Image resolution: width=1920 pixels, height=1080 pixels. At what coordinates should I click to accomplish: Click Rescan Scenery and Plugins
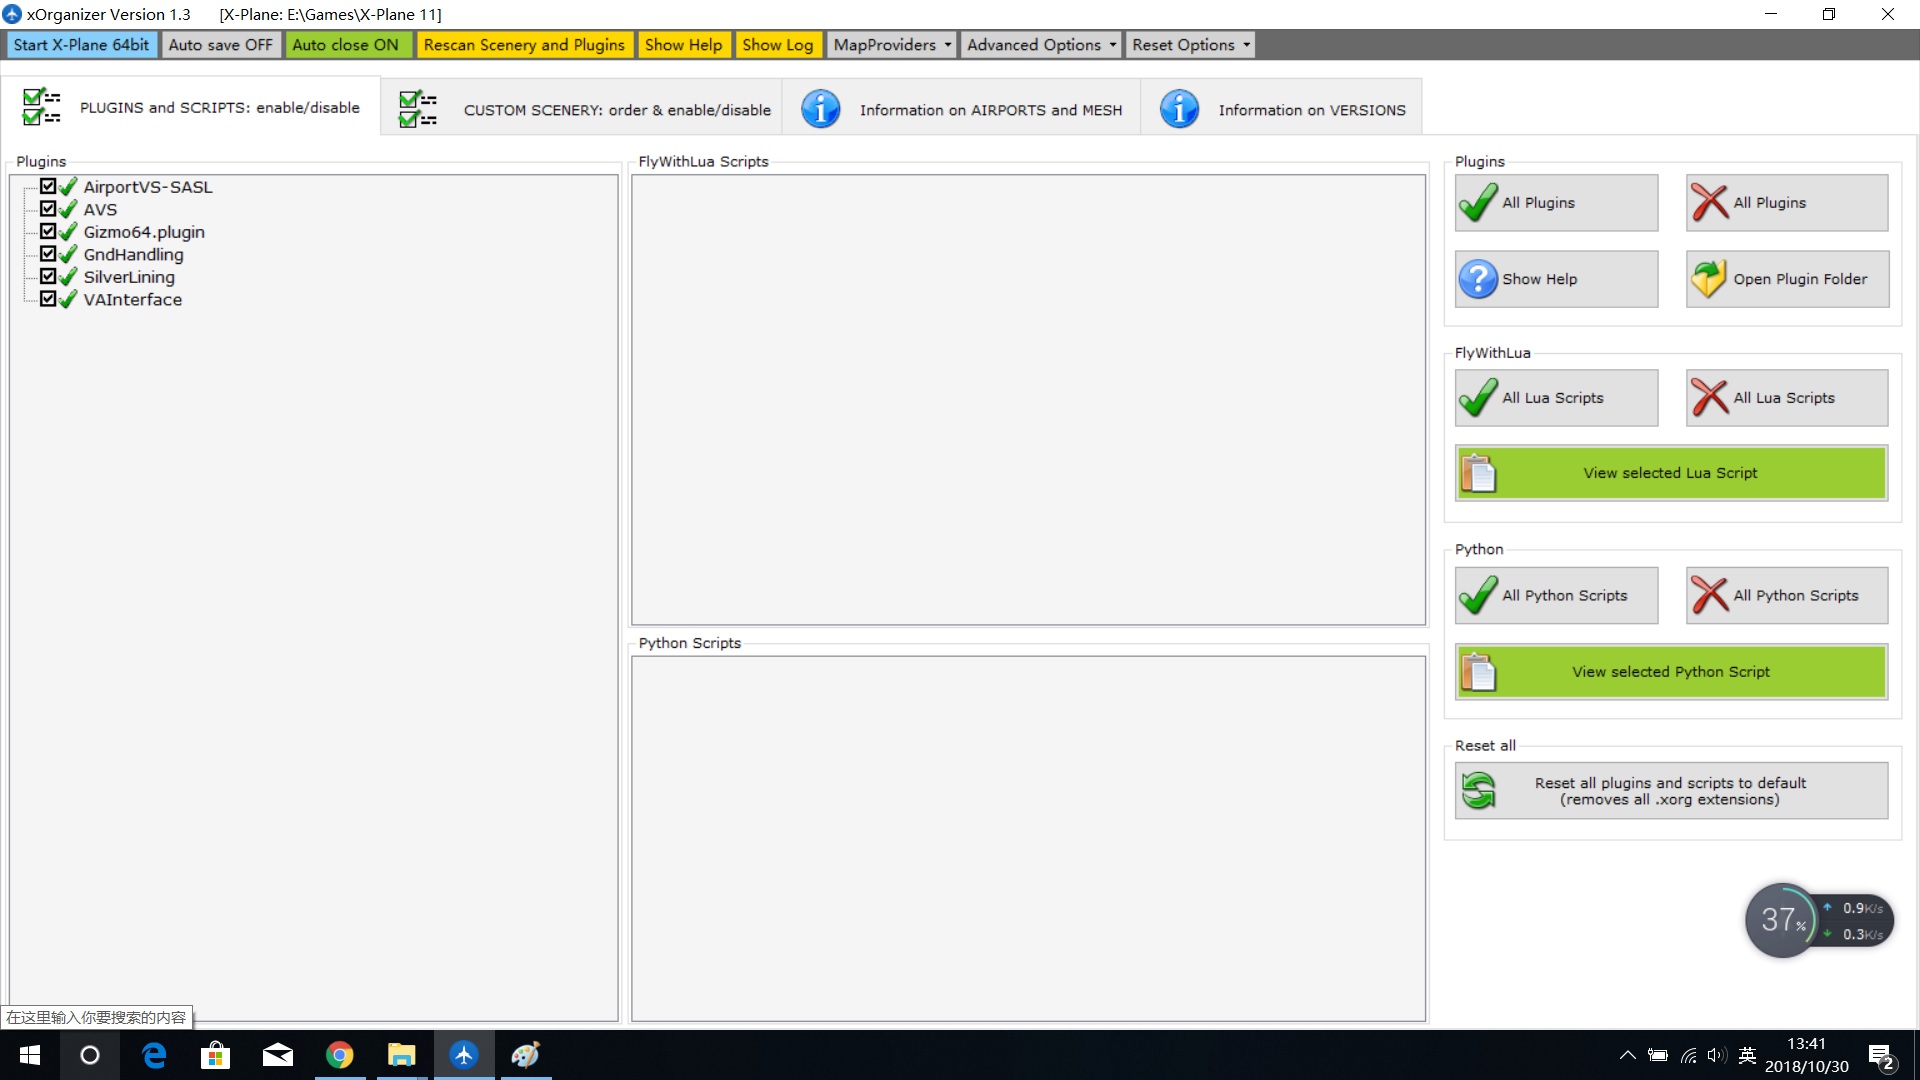(x=524, y=45)
